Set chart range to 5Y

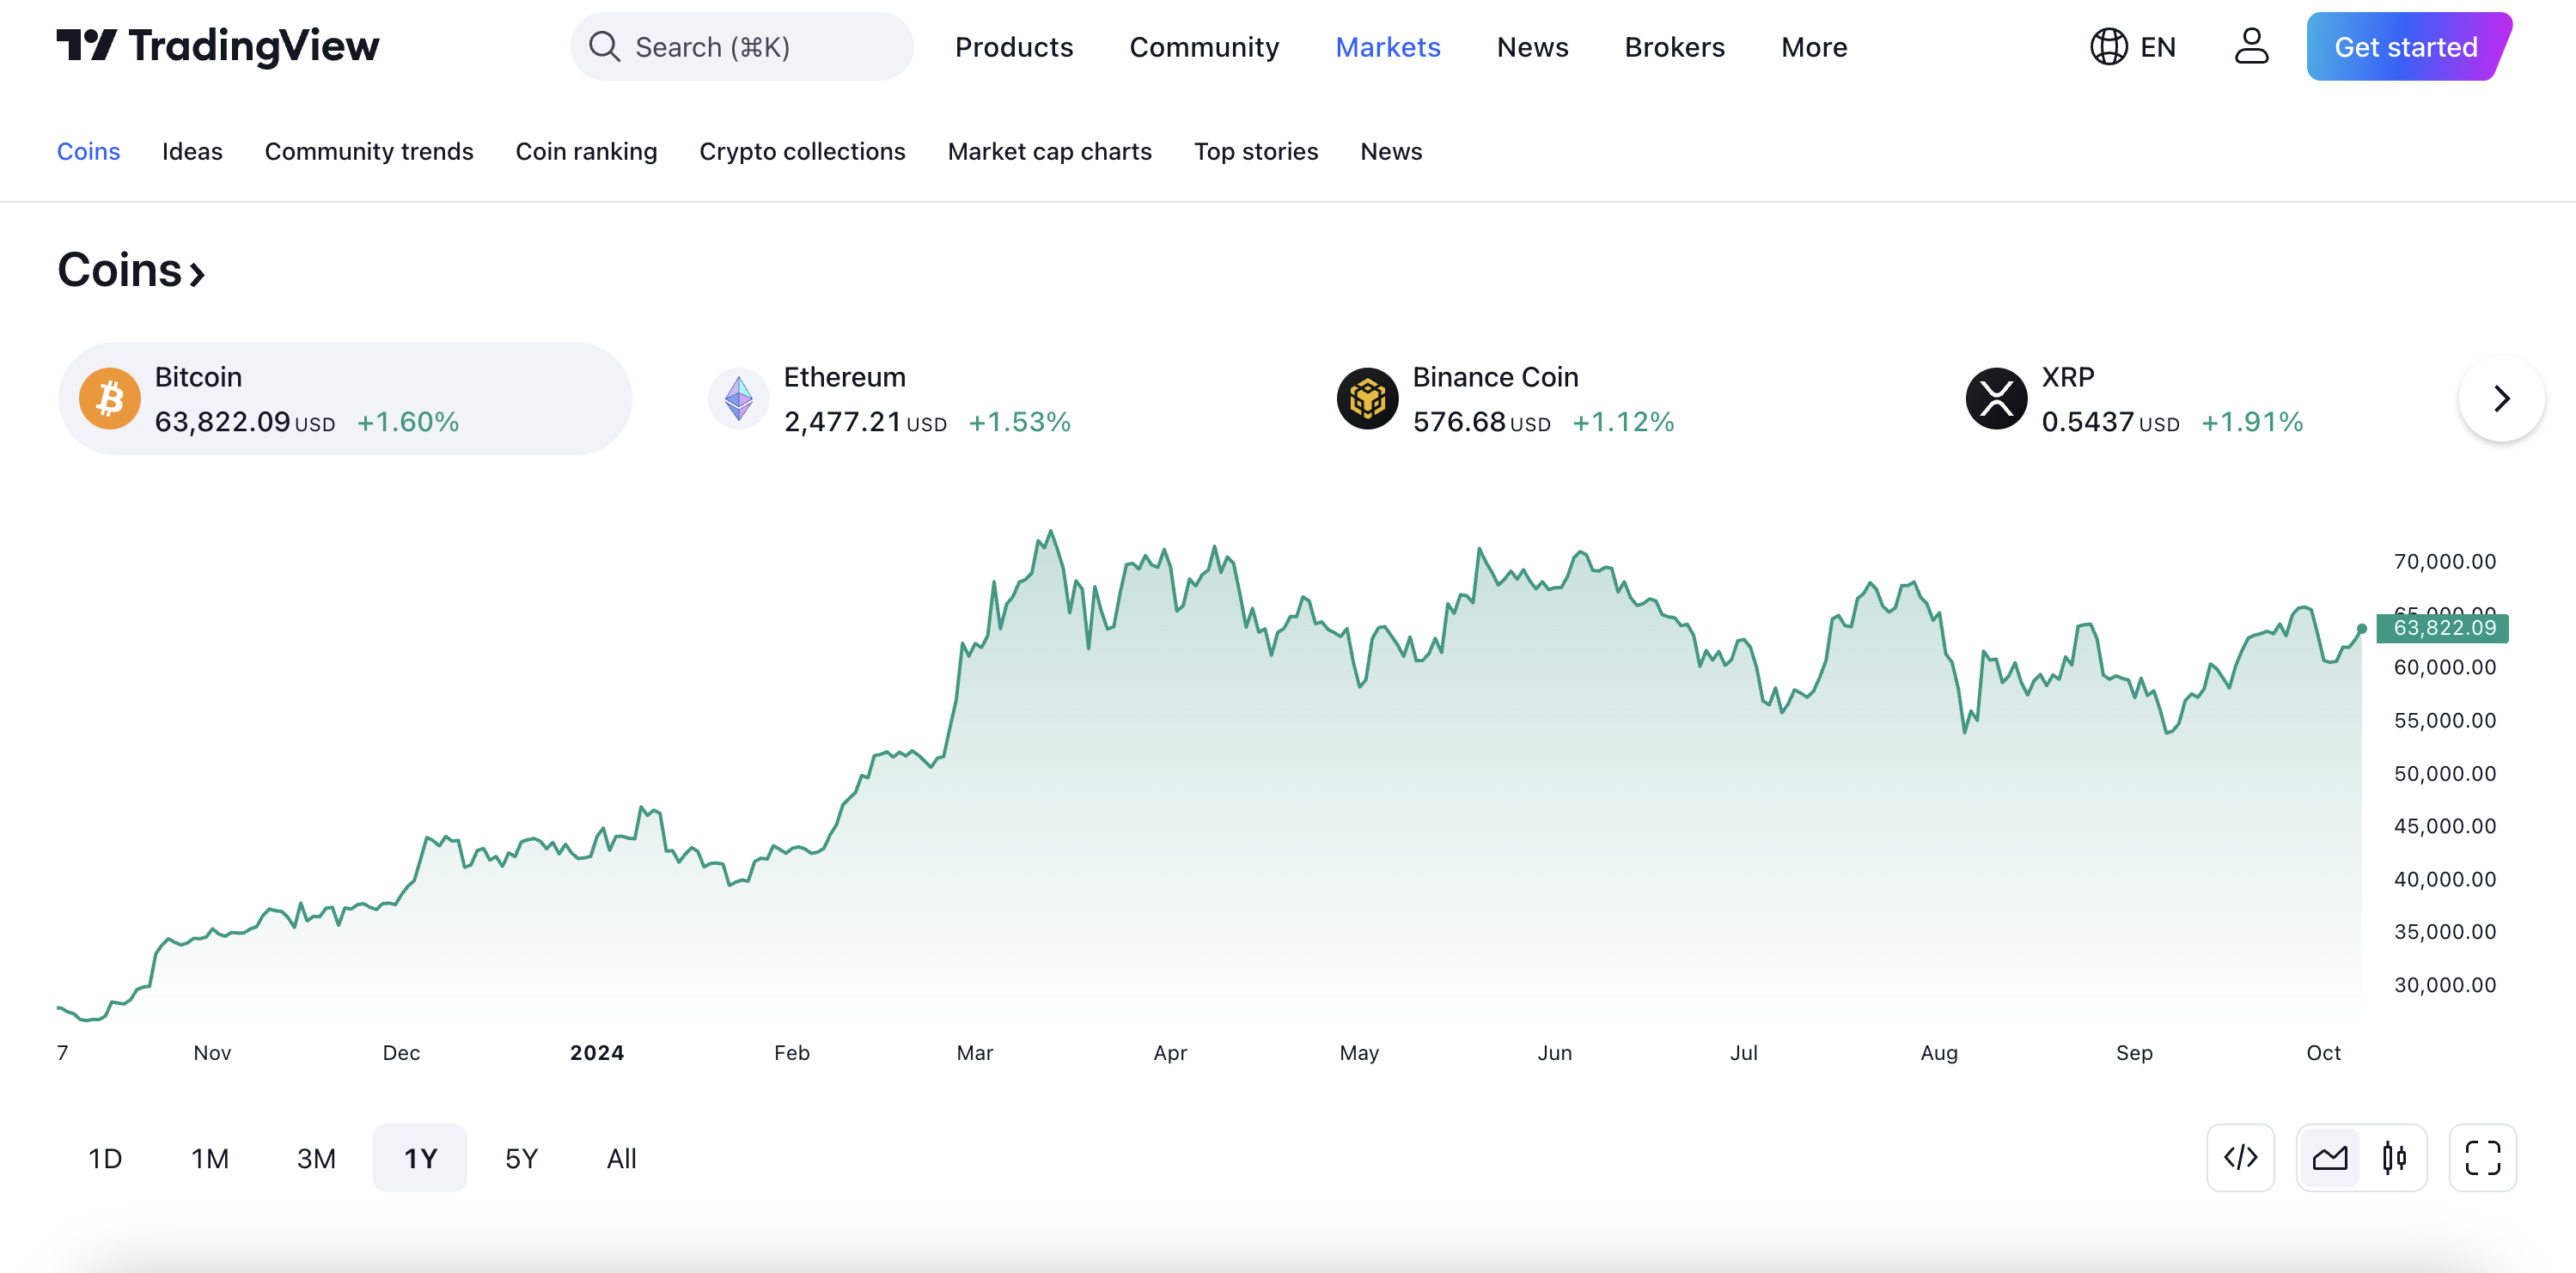click(521, 1158)
